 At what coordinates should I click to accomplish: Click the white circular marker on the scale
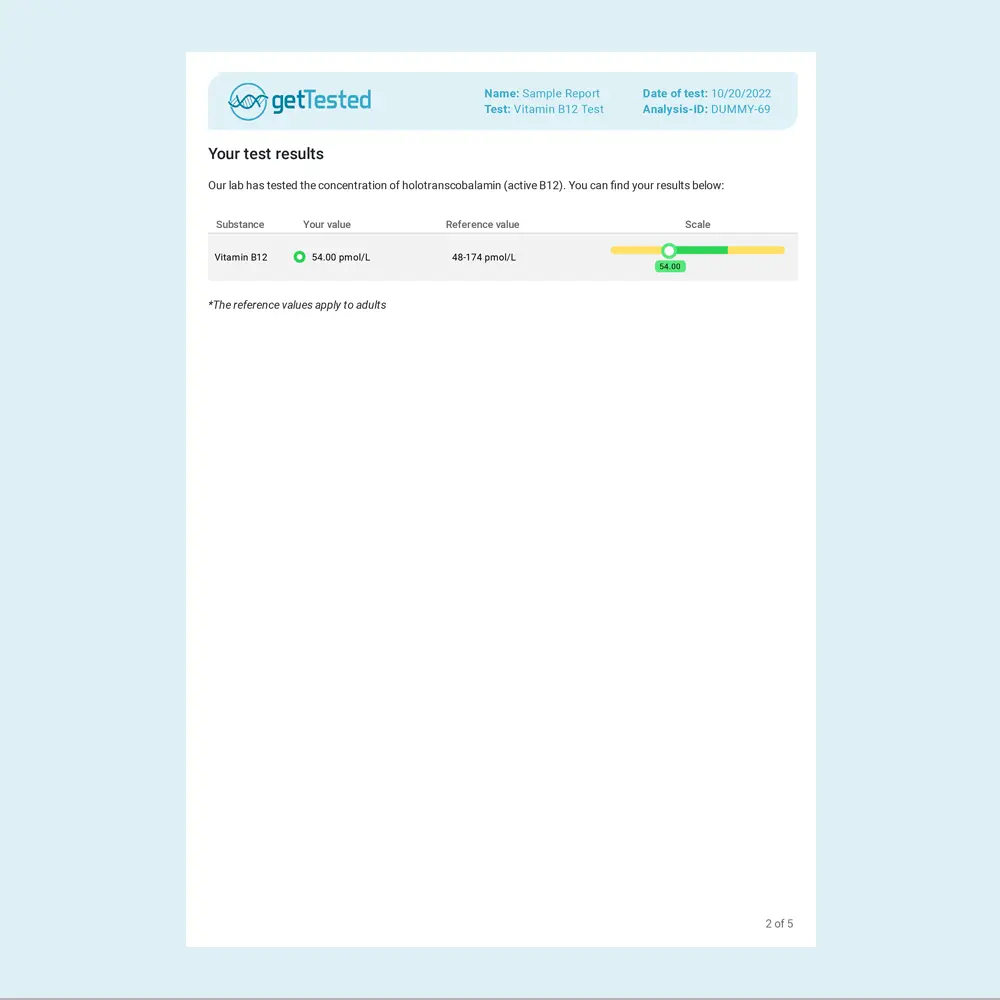coord(669,250)
